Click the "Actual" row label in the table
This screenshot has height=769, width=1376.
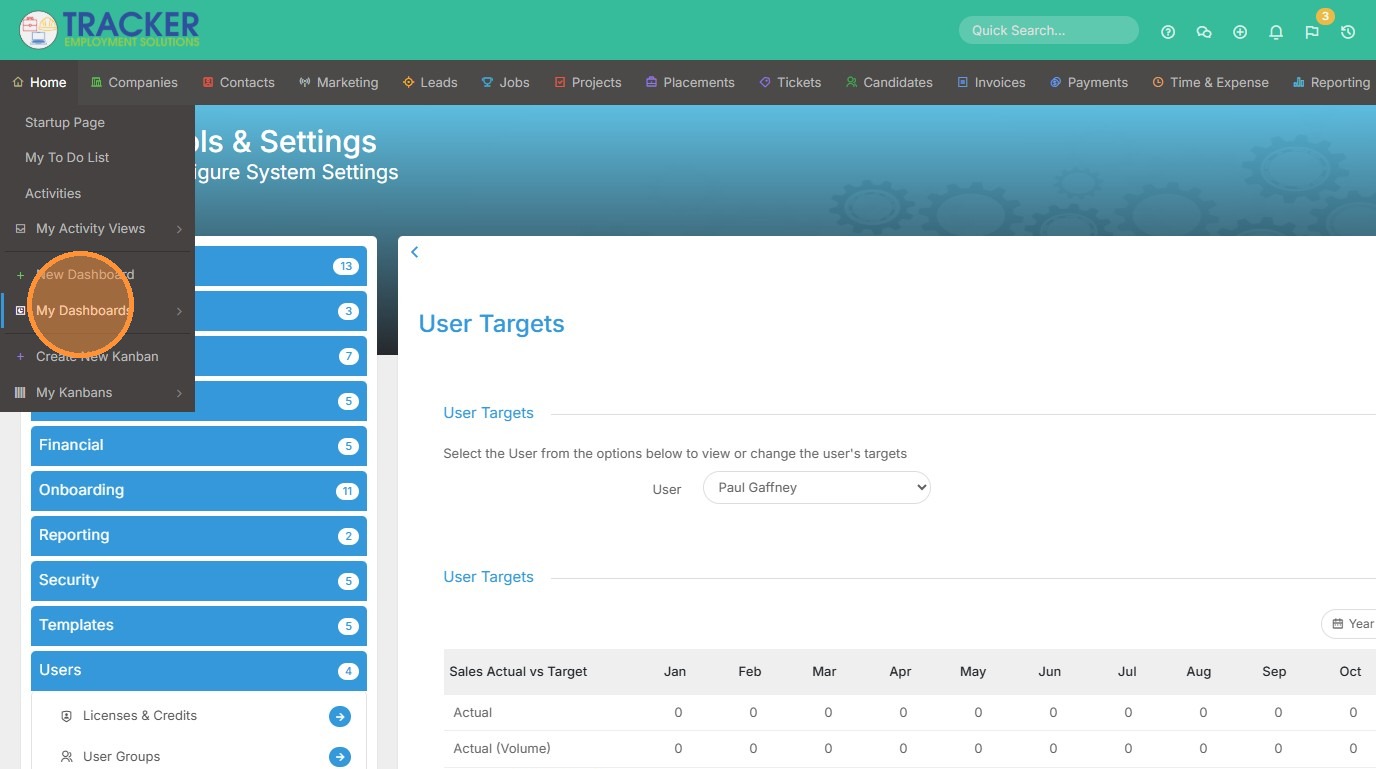[473, 713]
